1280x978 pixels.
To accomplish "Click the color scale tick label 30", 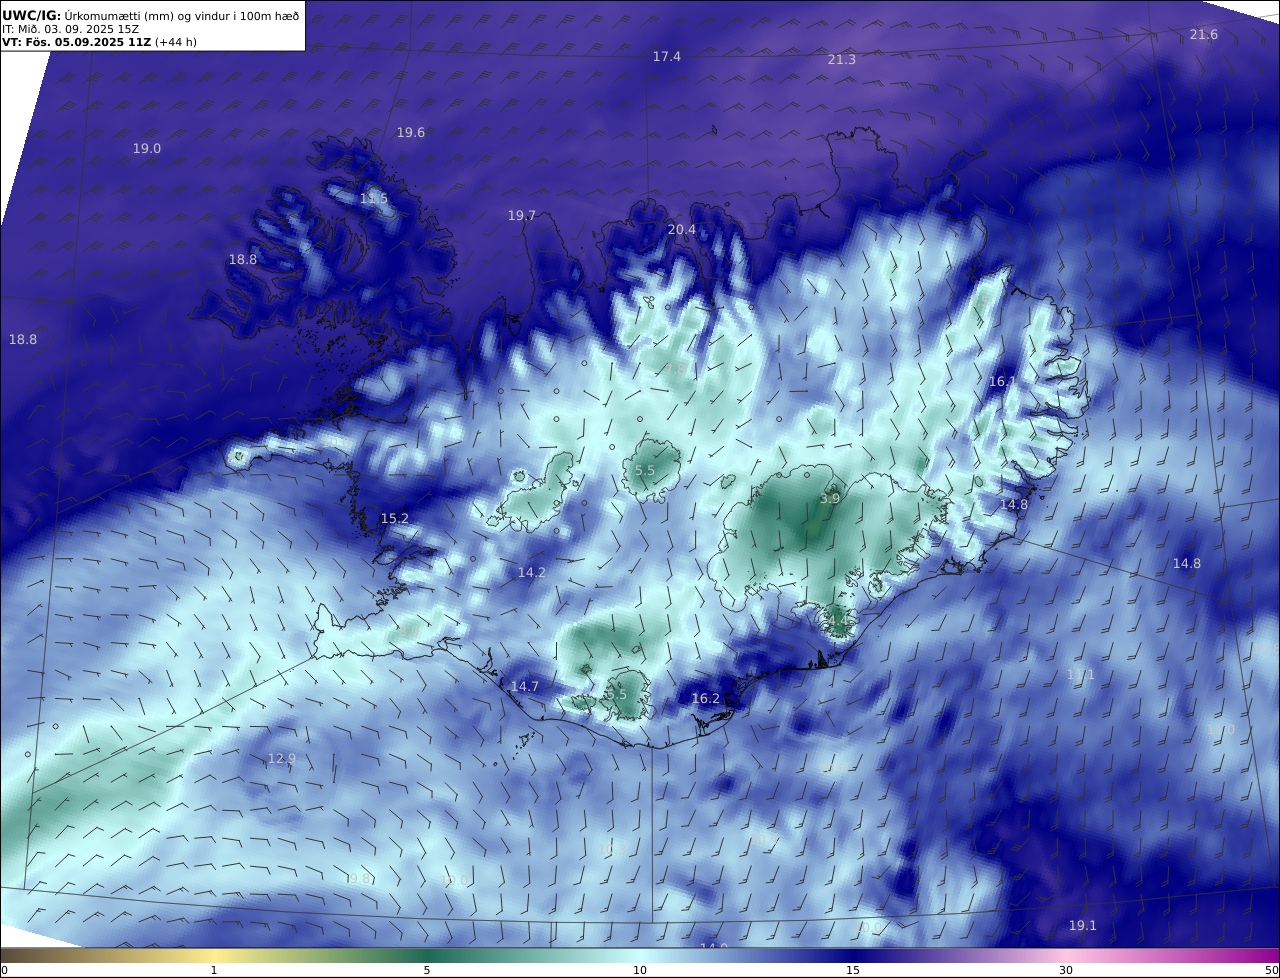I will (1066, 970).
